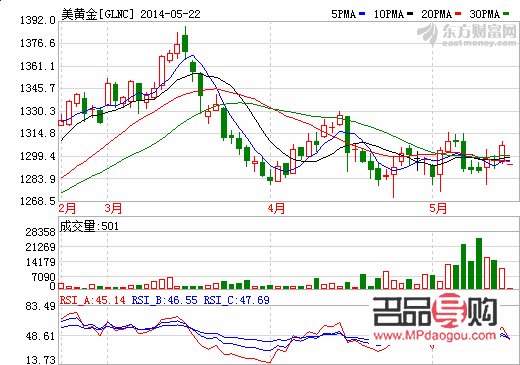The image size is (520, 365).
Task: Click the tallest green volume bar in May
Action: tap(479, 263)
